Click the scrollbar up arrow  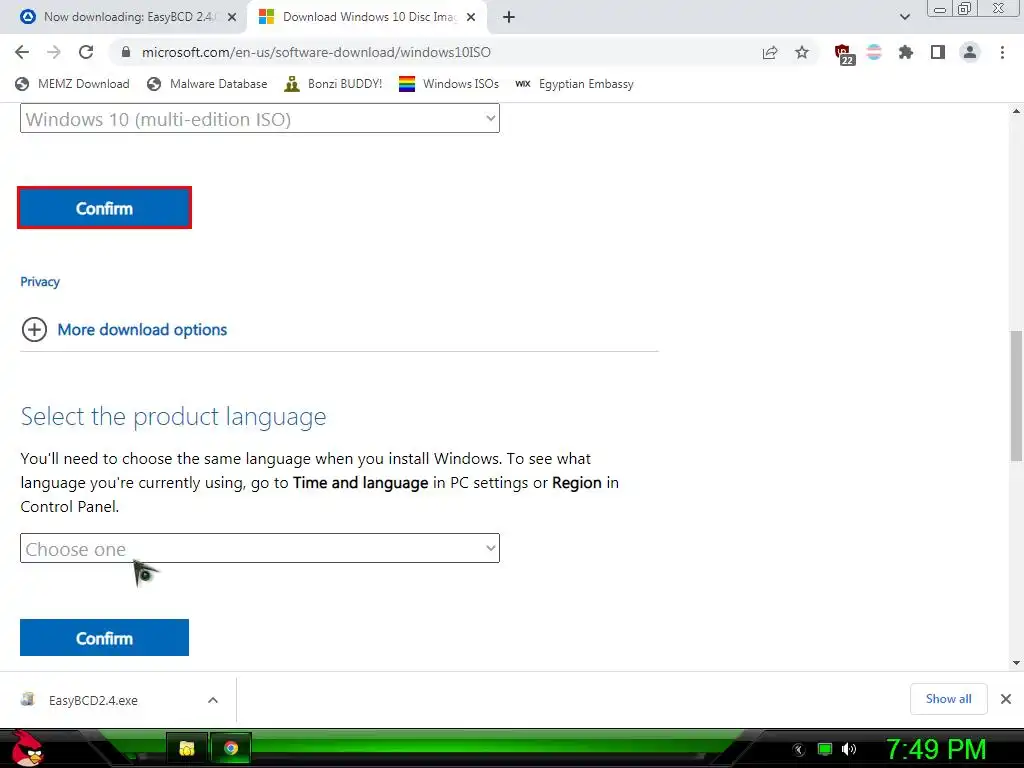coord(1016,112)
